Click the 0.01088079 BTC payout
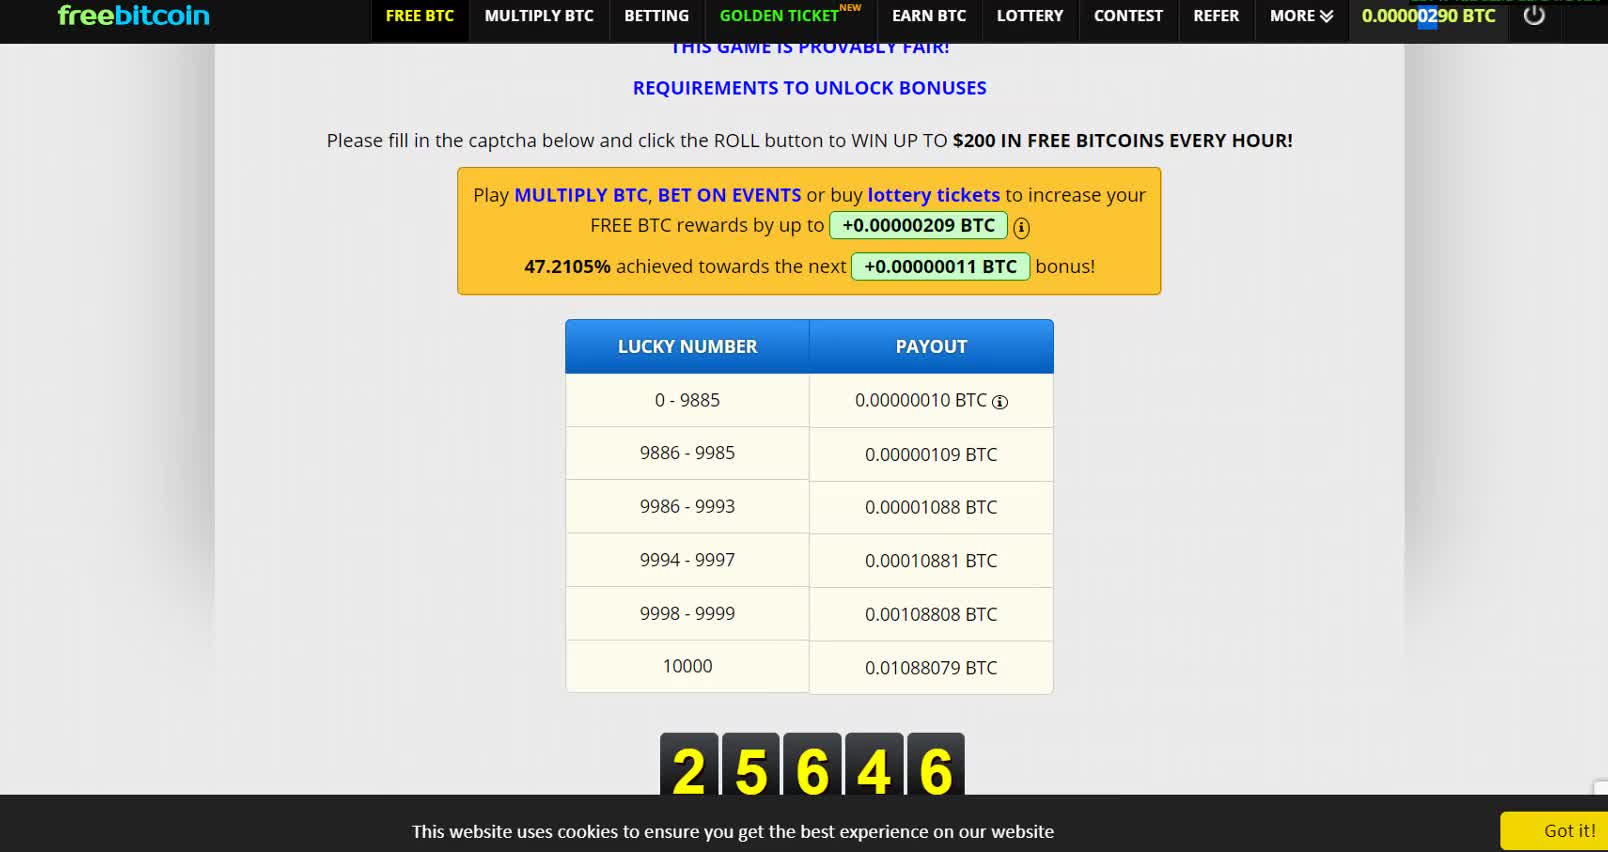This screenshot has height=852, width=1608. pyautogui.click(x=931, y=668)
